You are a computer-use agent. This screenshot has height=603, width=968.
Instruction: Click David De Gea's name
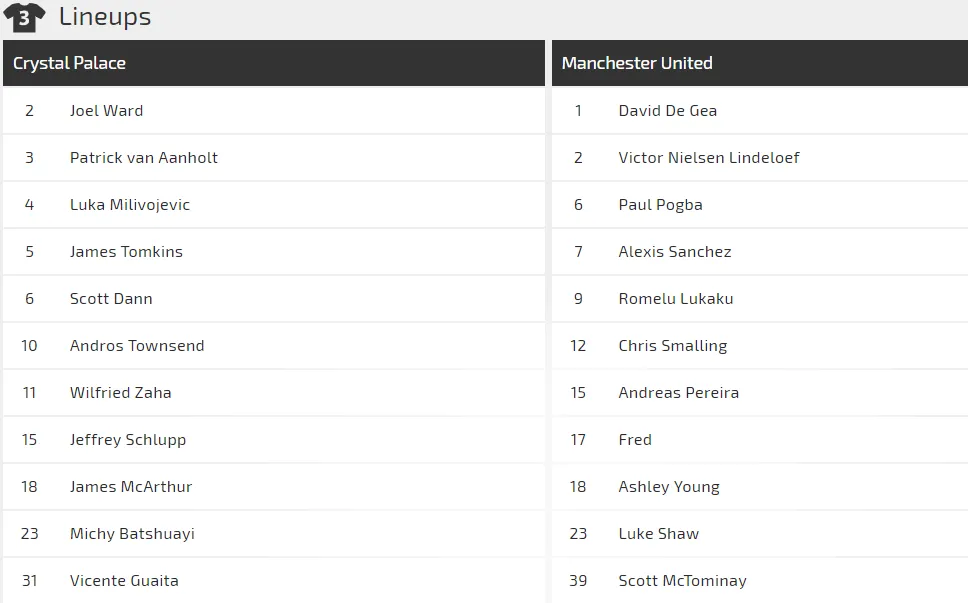pos(667,111)
